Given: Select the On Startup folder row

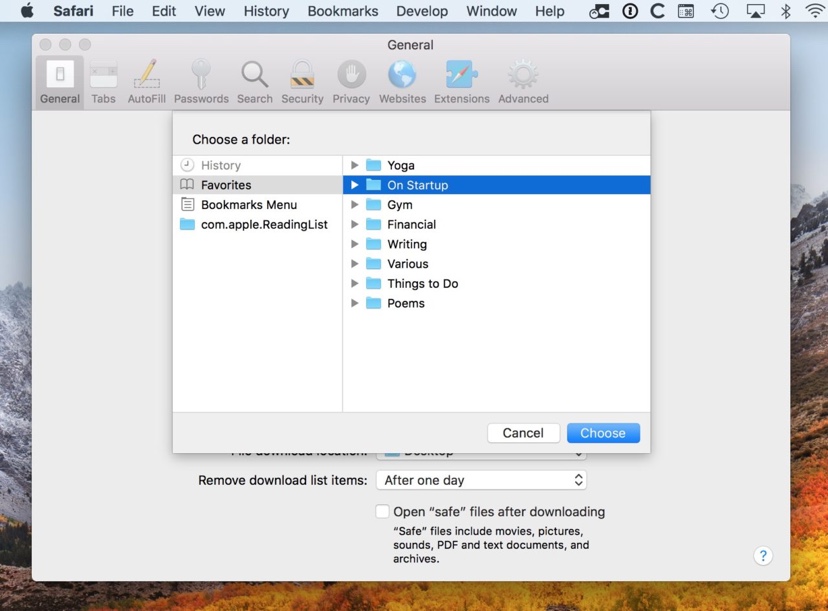Looking at the screenshot, I should point(496,185).
